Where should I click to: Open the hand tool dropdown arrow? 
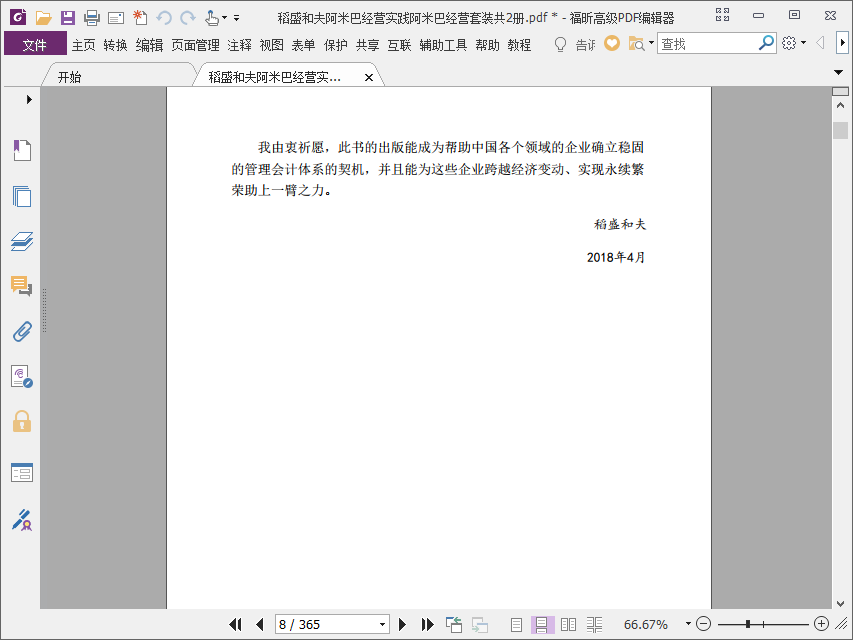(224, 18)
